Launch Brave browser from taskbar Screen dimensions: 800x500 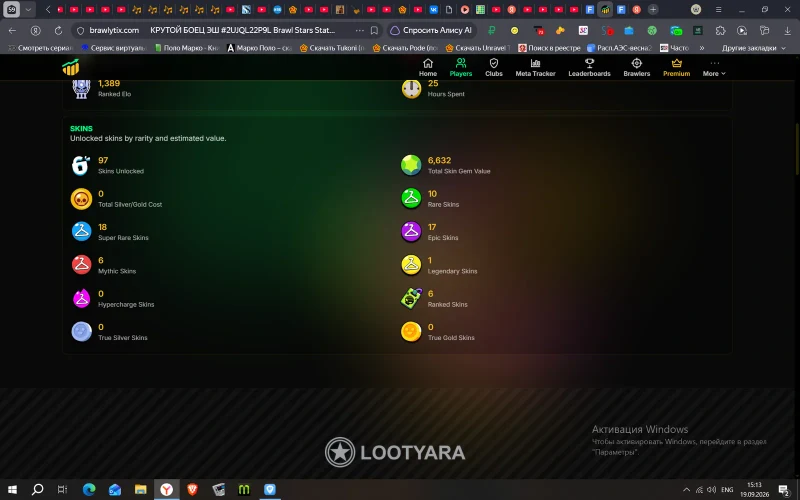pos(192,489)
